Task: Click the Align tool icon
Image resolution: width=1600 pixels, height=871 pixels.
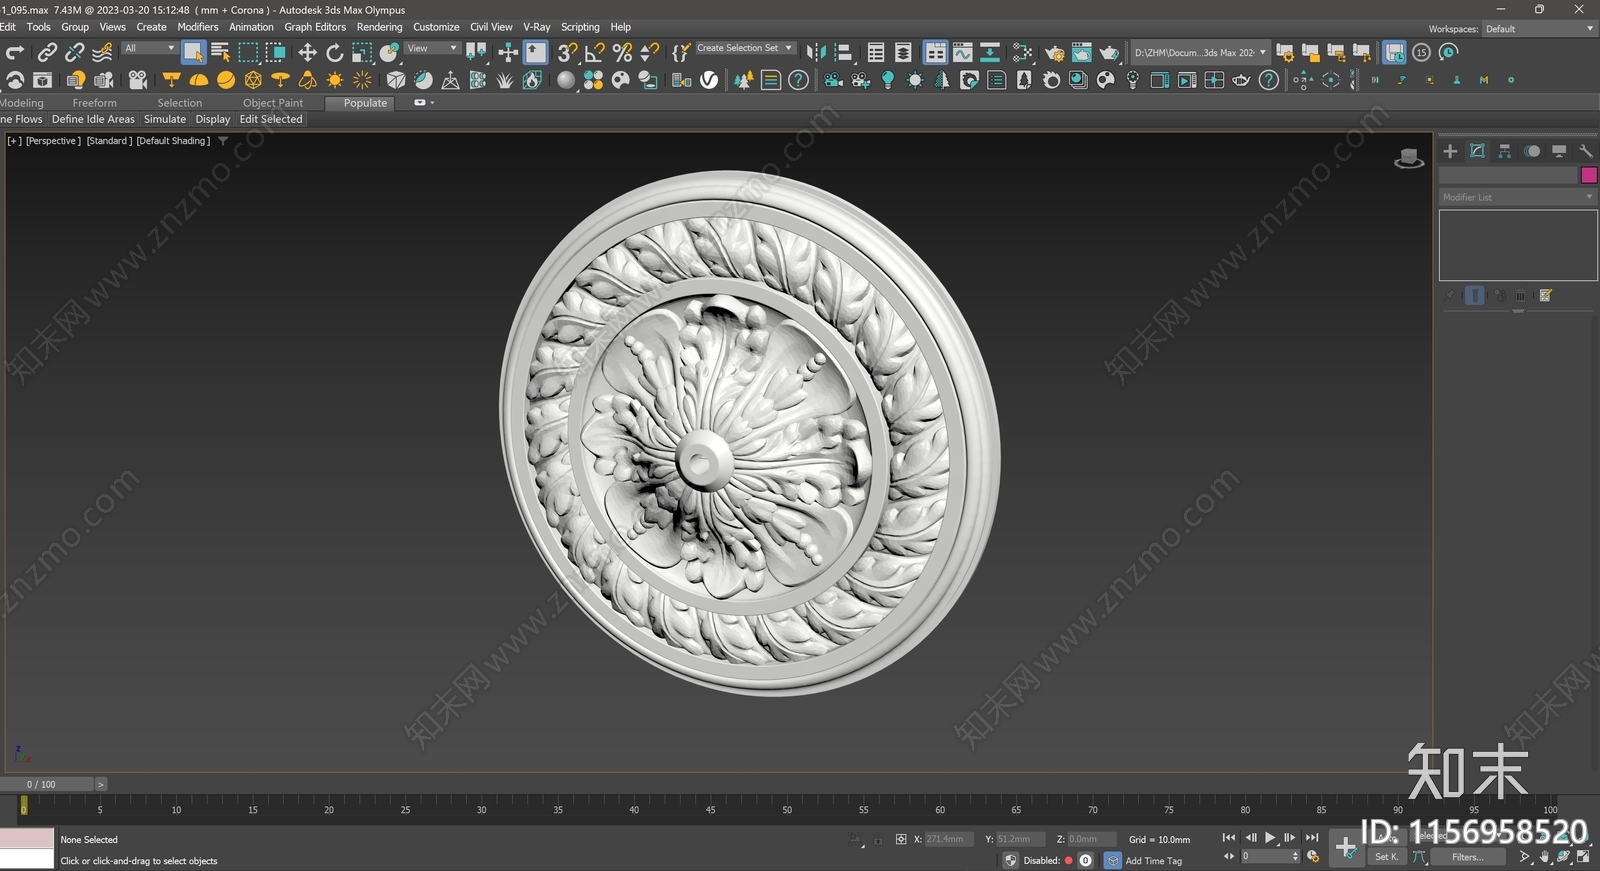Action: 843,52
